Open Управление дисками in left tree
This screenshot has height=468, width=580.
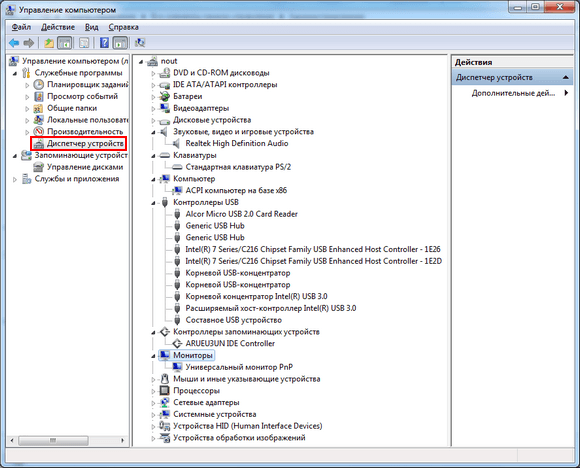point(85,167)
